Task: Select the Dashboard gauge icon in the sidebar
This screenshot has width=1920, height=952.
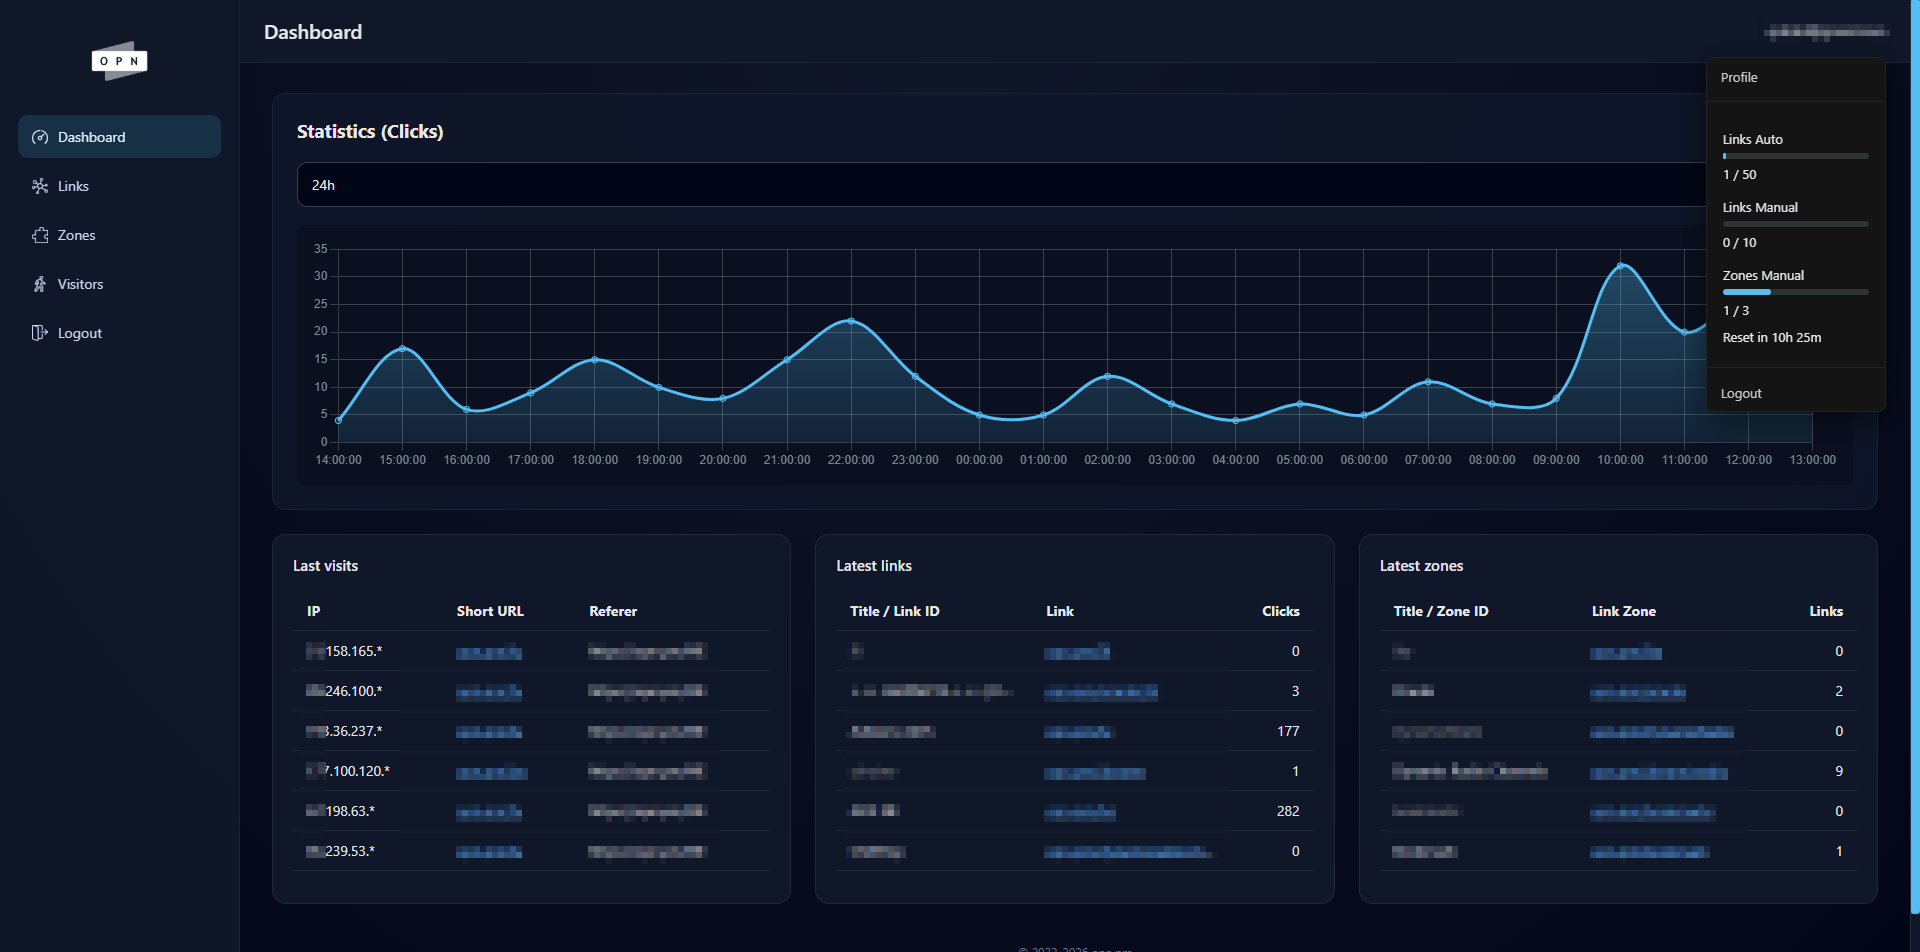Action: click(40, 137)
